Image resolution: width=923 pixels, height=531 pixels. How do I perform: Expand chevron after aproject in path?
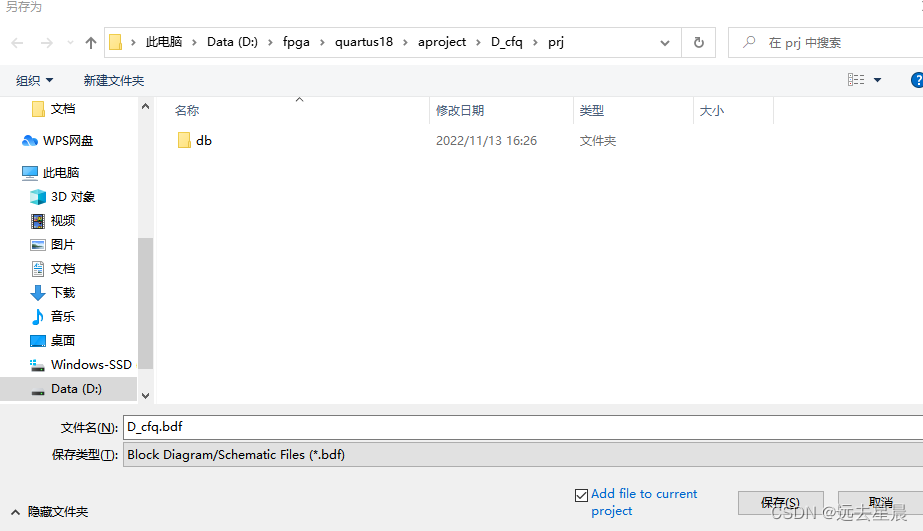pos(478,42)
